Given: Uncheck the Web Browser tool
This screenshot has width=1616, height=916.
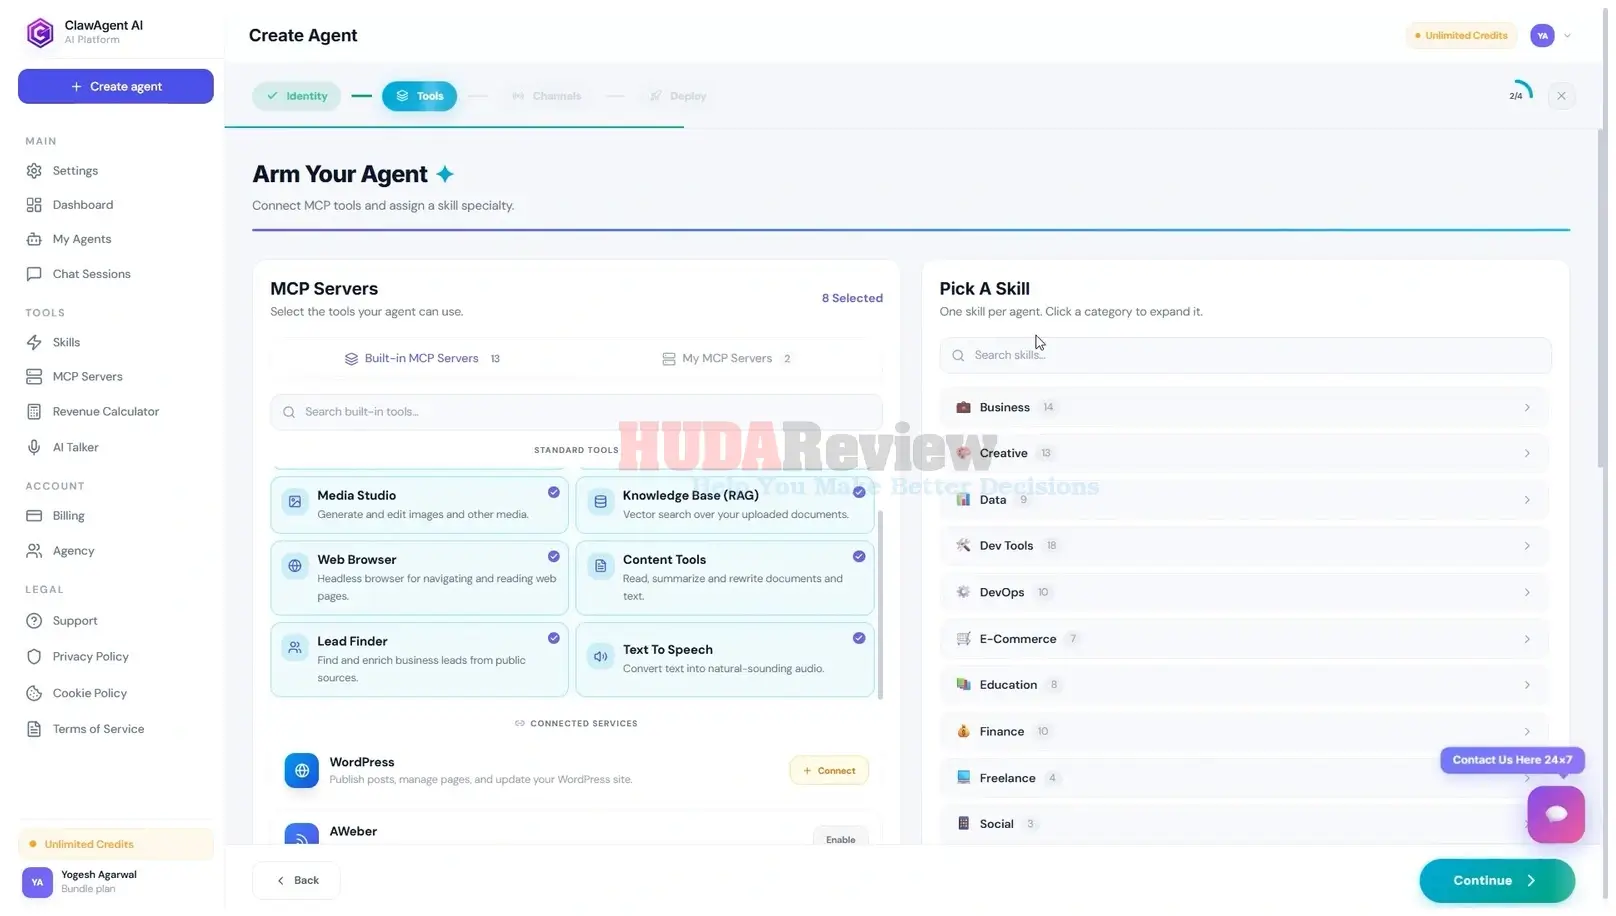Looking at the screenshot, I should tap(554, 556).
